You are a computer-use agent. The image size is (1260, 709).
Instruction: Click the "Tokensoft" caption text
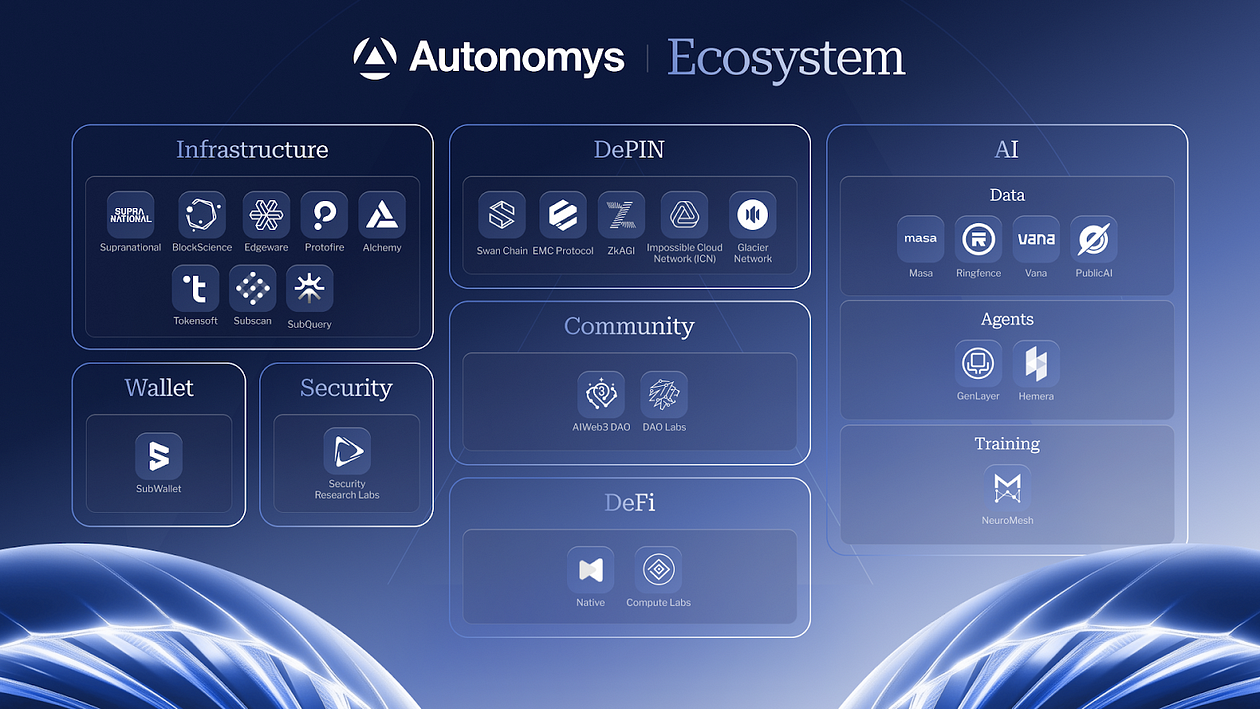click(196, 321)
